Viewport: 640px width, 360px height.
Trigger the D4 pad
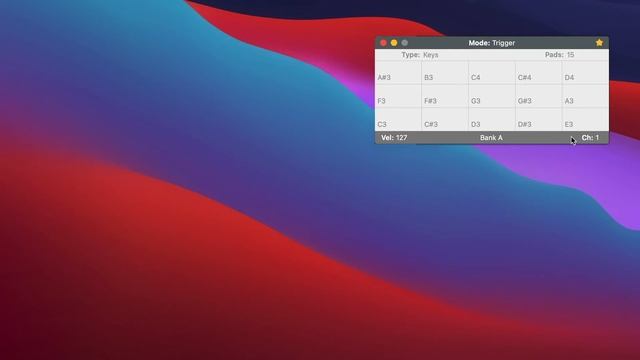pos(585,73)
